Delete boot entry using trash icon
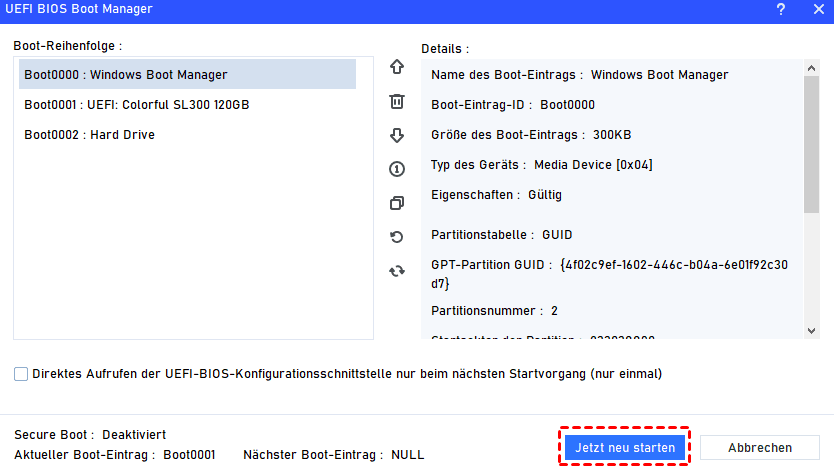 (x=397, y=101)
